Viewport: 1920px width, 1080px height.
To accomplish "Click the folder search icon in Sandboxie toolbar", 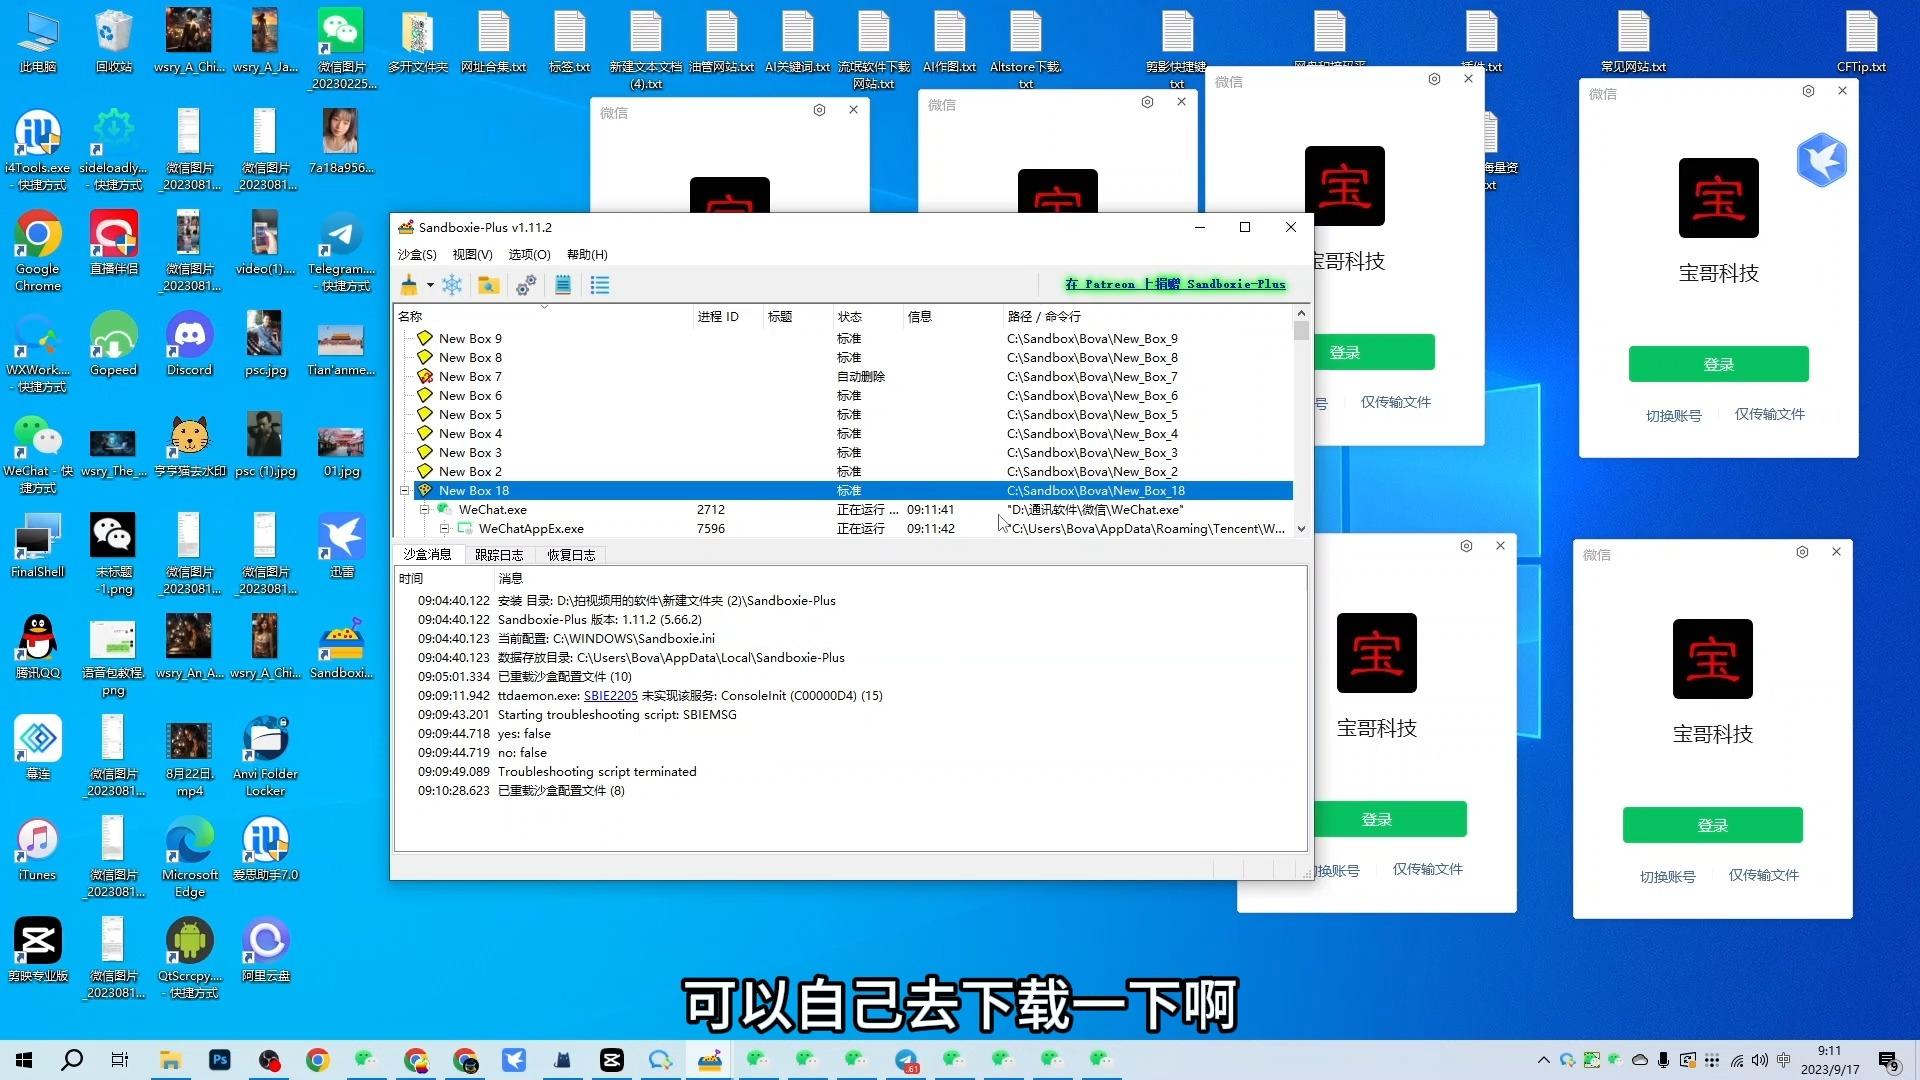I will pyautogui.click(x=488, y=286).
